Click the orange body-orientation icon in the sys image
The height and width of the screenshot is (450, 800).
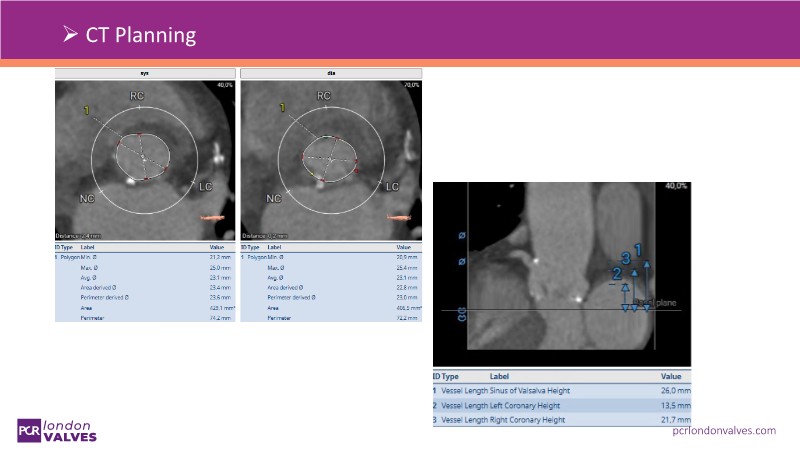pyautogui.click(x=213, y=217)
